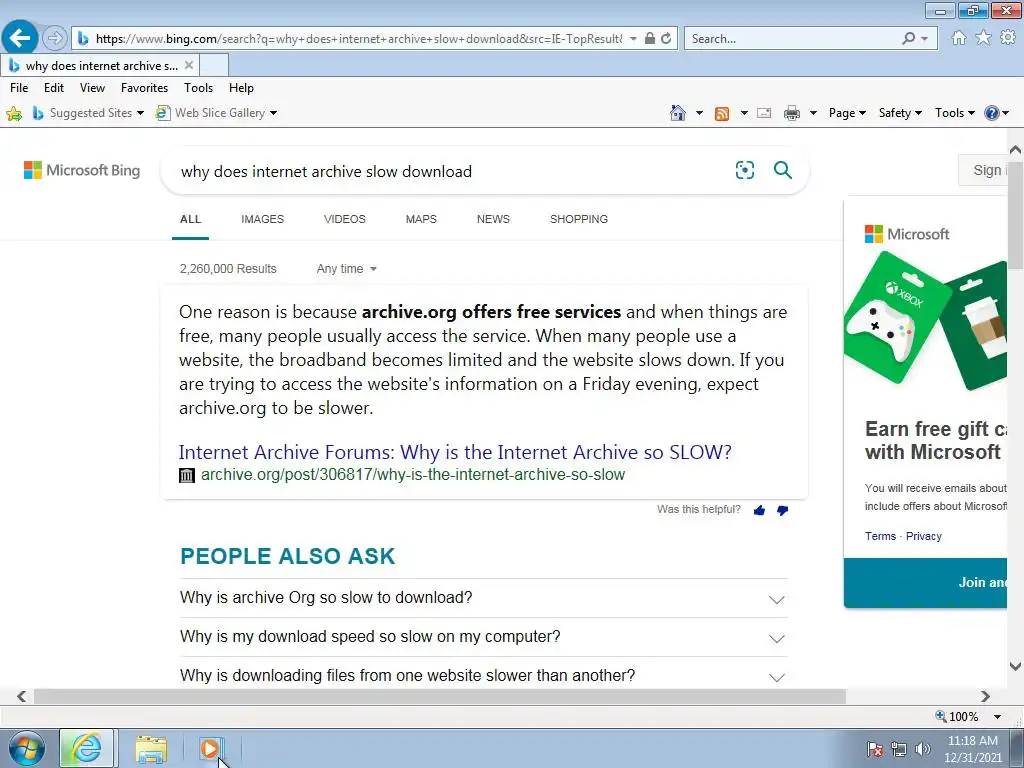
Task: Open the File menu
Action: point(19,88)
